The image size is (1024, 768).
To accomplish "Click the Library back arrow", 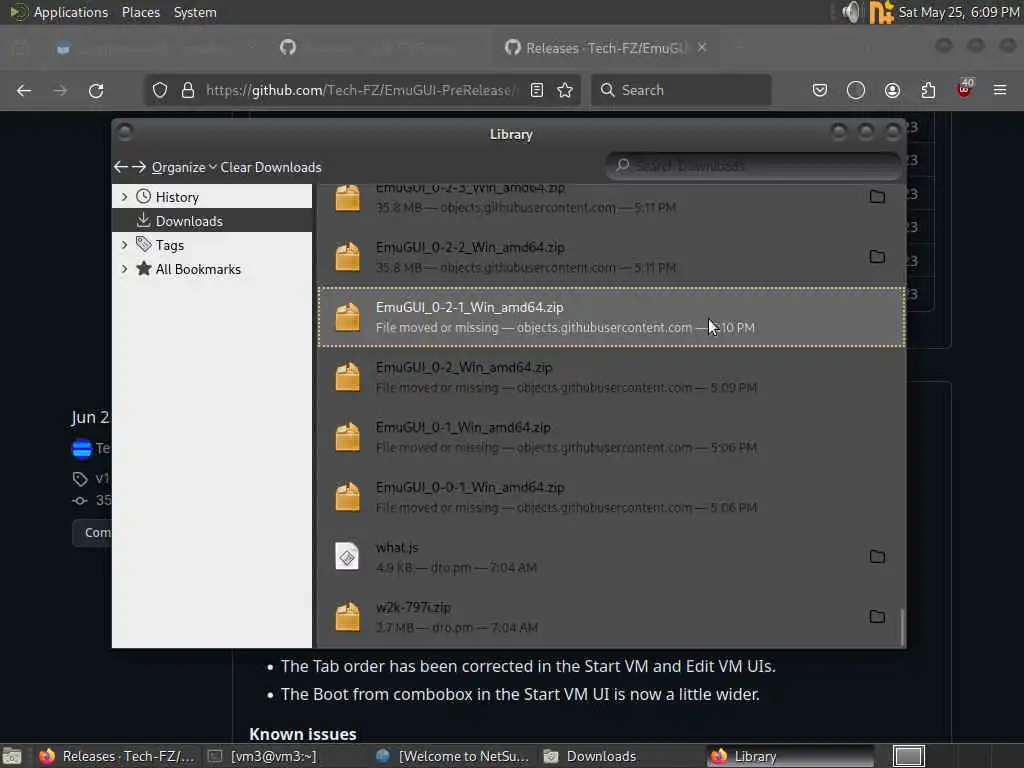I will click(x=120, y=167).
